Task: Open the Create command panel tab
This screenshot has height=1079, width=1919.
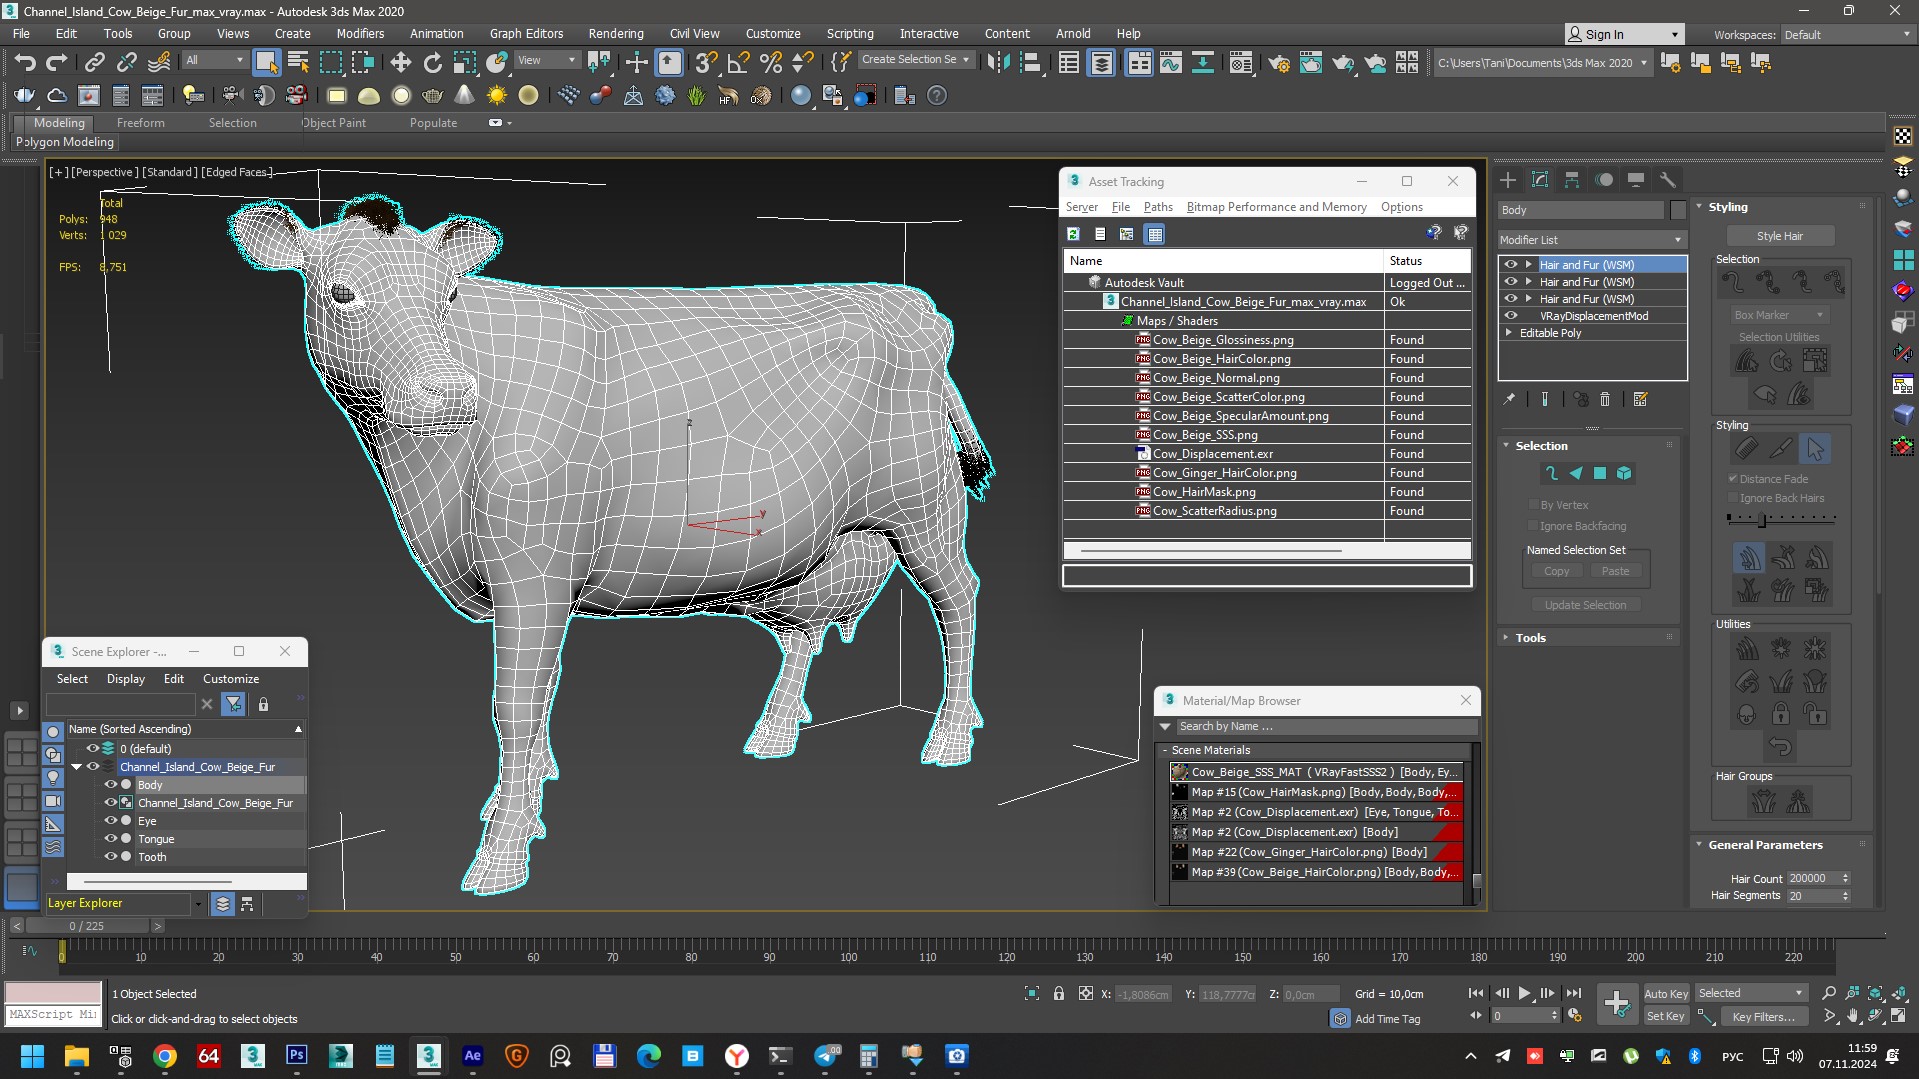Action: point(1508,180)
